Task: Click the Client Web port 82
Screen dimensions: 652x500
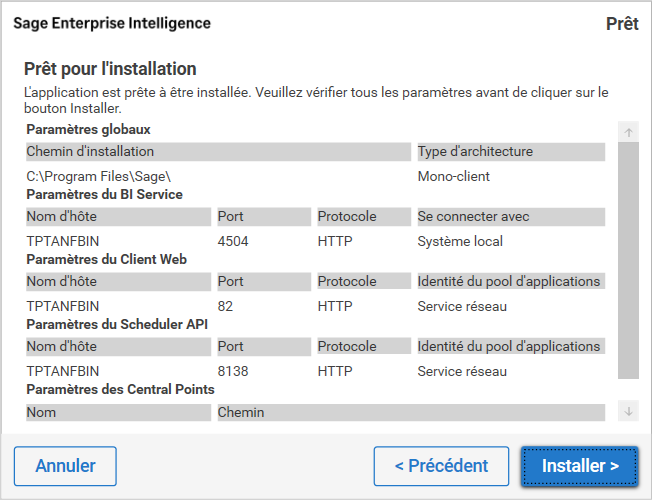Action: [225, 306]
